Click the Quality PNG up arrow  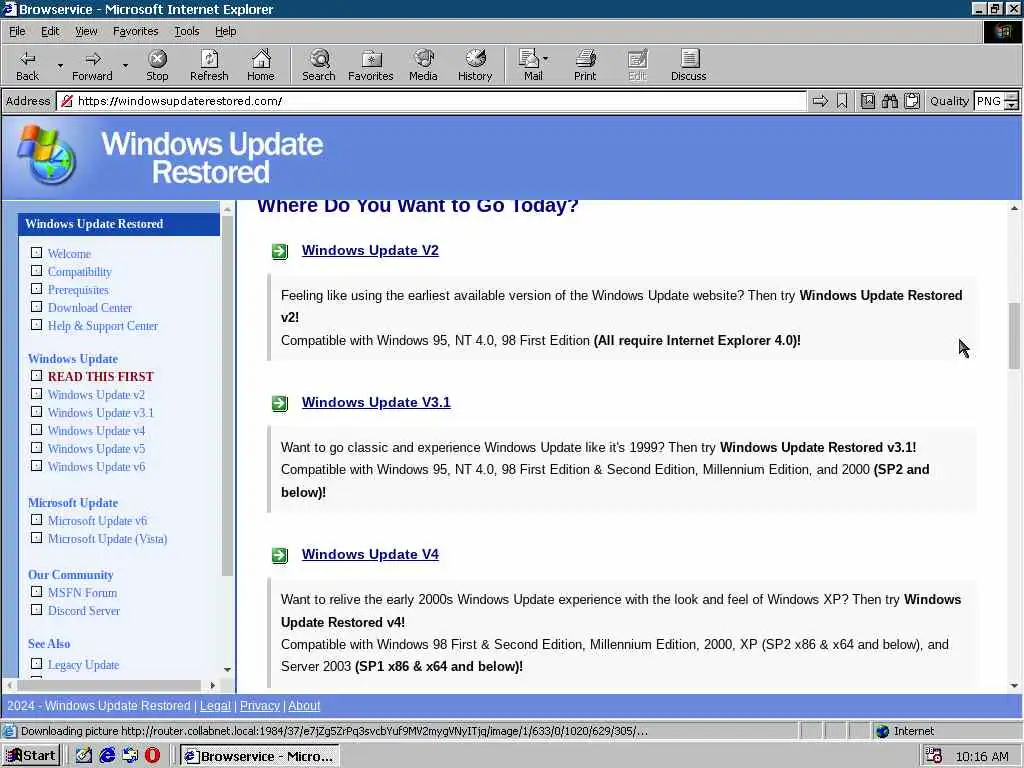(x=1012, y=97)
